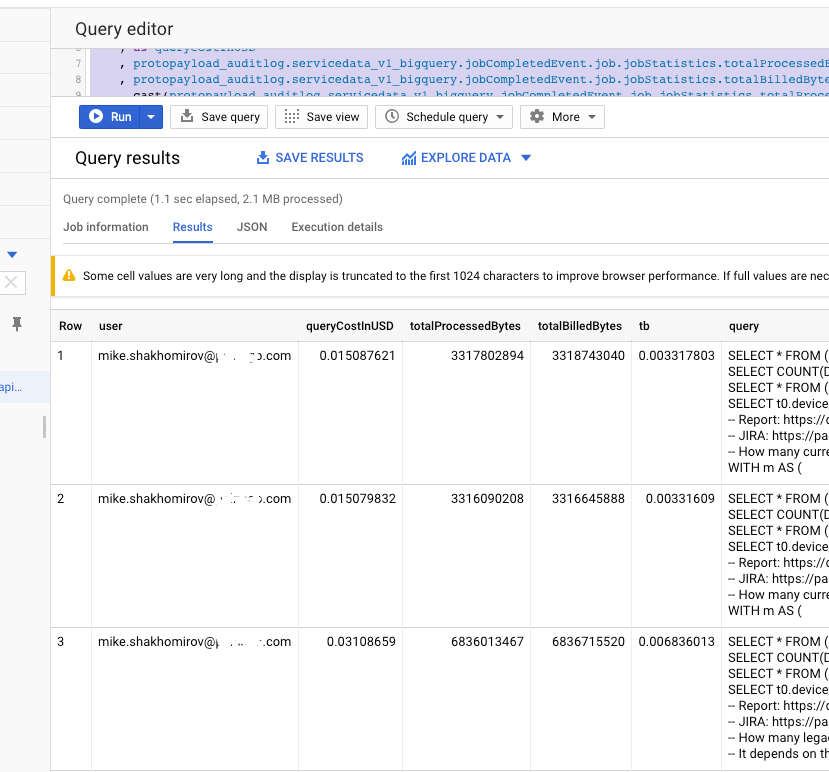Image resolution: width=829 pixels, height=772 pixels.
Task: Click the 'Query results' heading
Action: coord(127,158)
